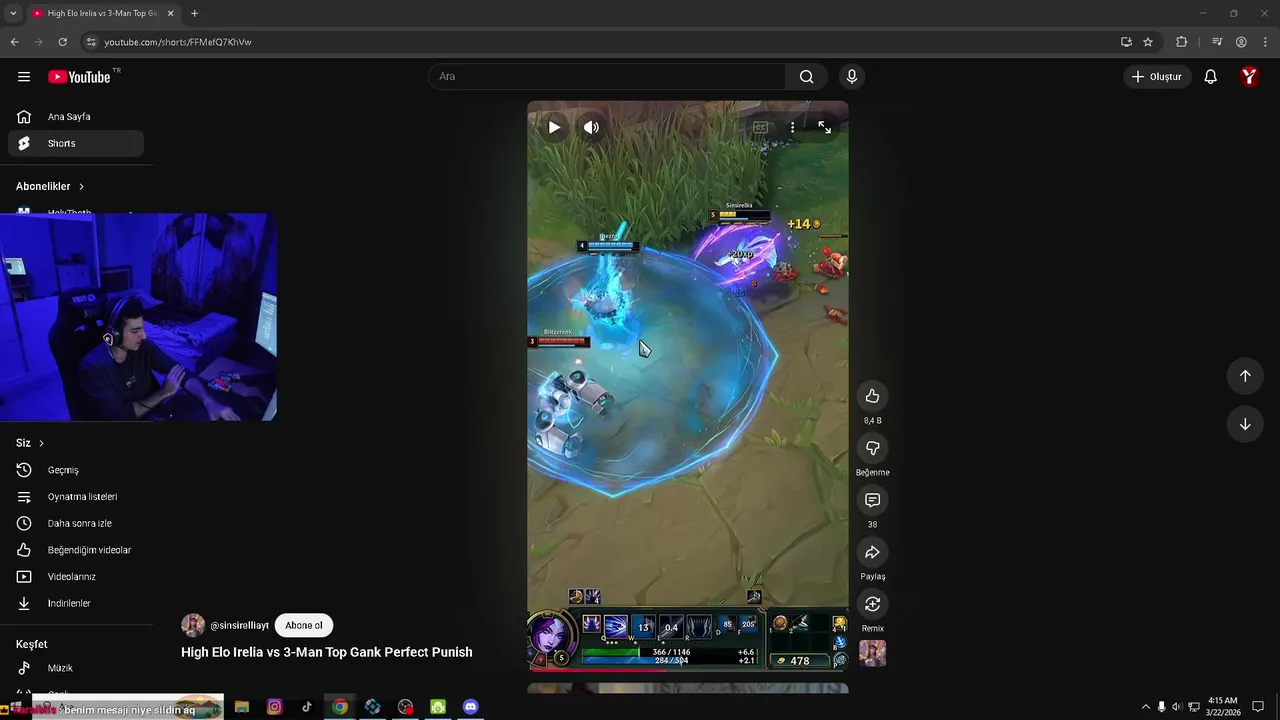Screen dimensions: 1280x720
Task: Mute the Short's volume
Action: 591,127
